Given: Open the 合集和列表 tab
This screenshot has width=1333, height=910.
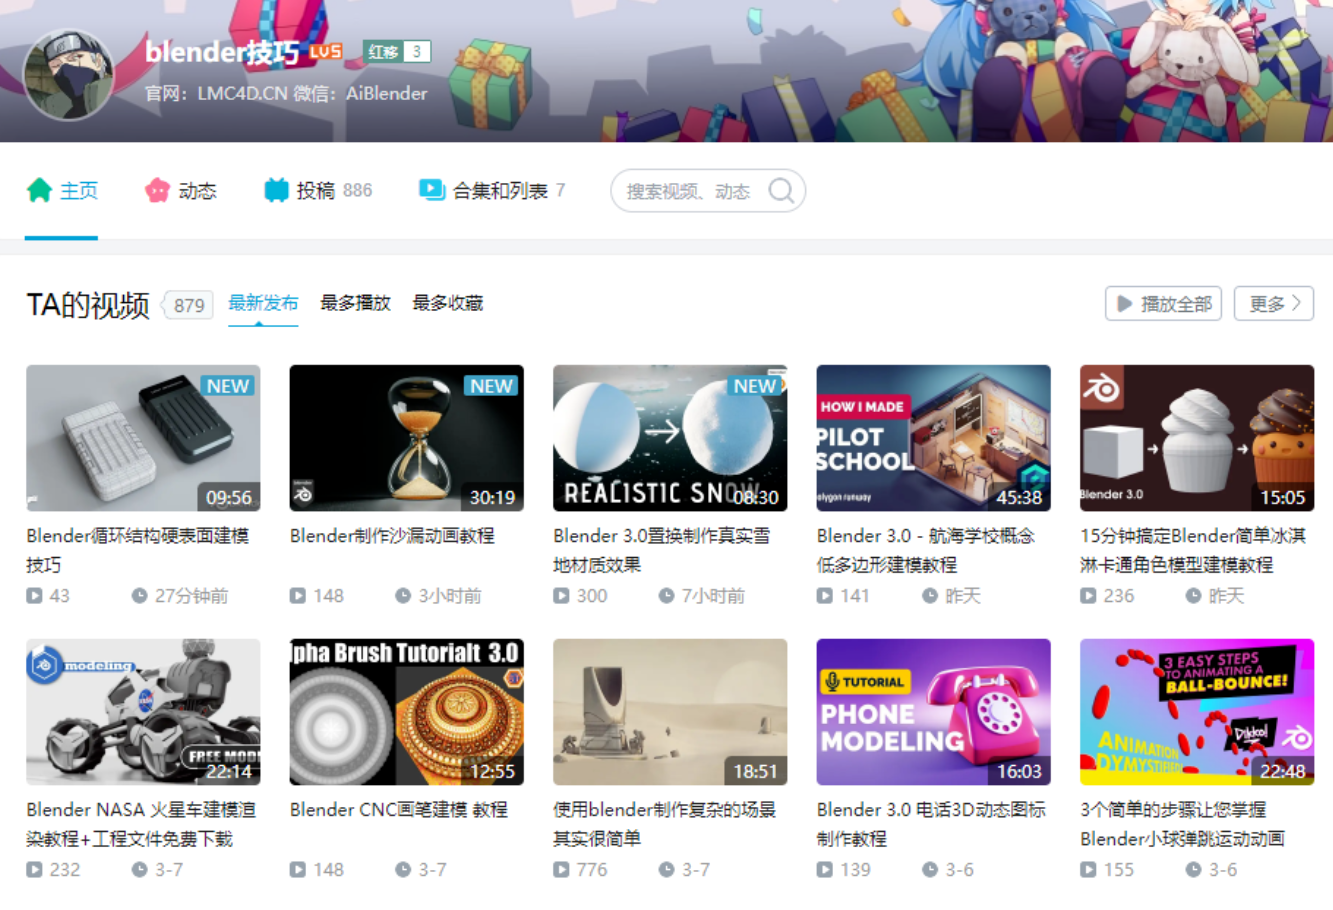Looking at the screenshot, I should pyautogui.click(x=492, y=191).
